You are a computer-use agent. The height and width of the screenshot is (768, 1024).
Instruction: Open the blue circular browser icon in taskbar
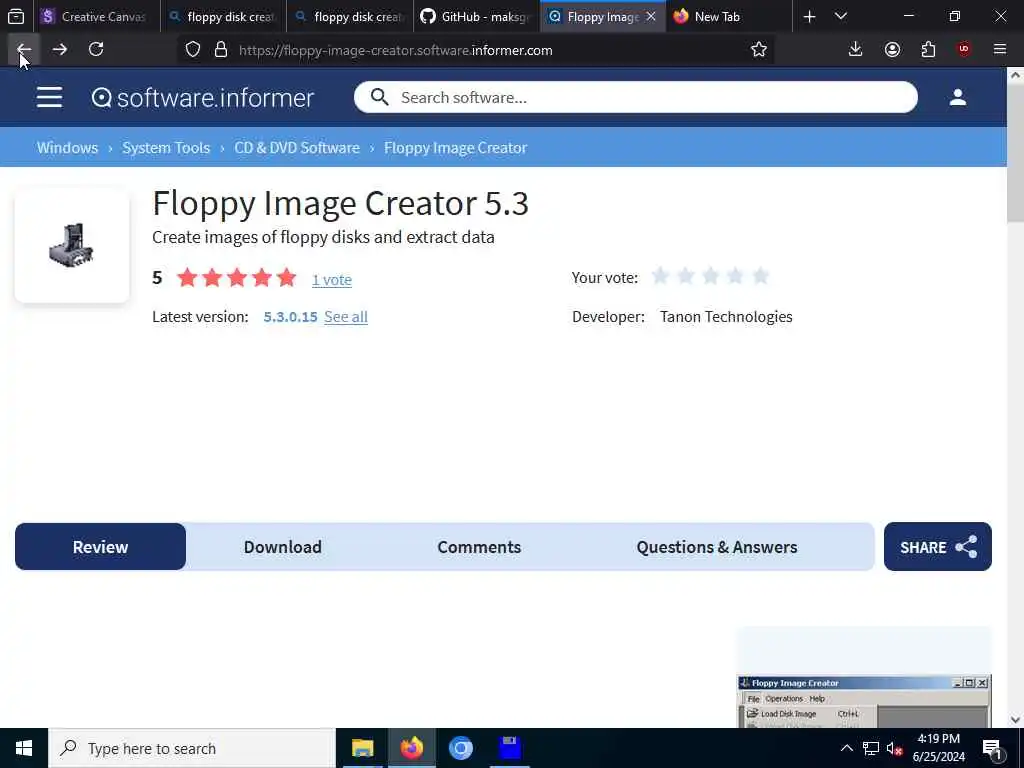(460, 748)
